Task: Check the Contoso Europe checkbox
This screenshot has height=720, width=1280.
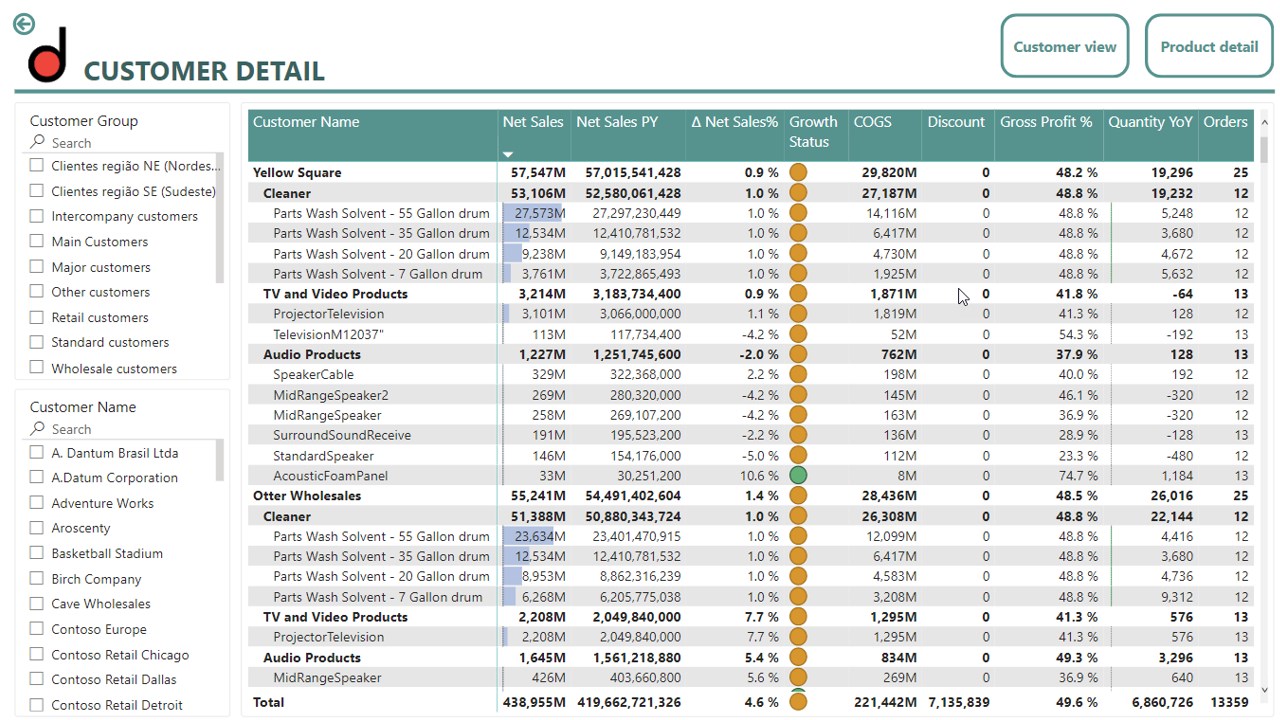Action: [x=37, y=629]
